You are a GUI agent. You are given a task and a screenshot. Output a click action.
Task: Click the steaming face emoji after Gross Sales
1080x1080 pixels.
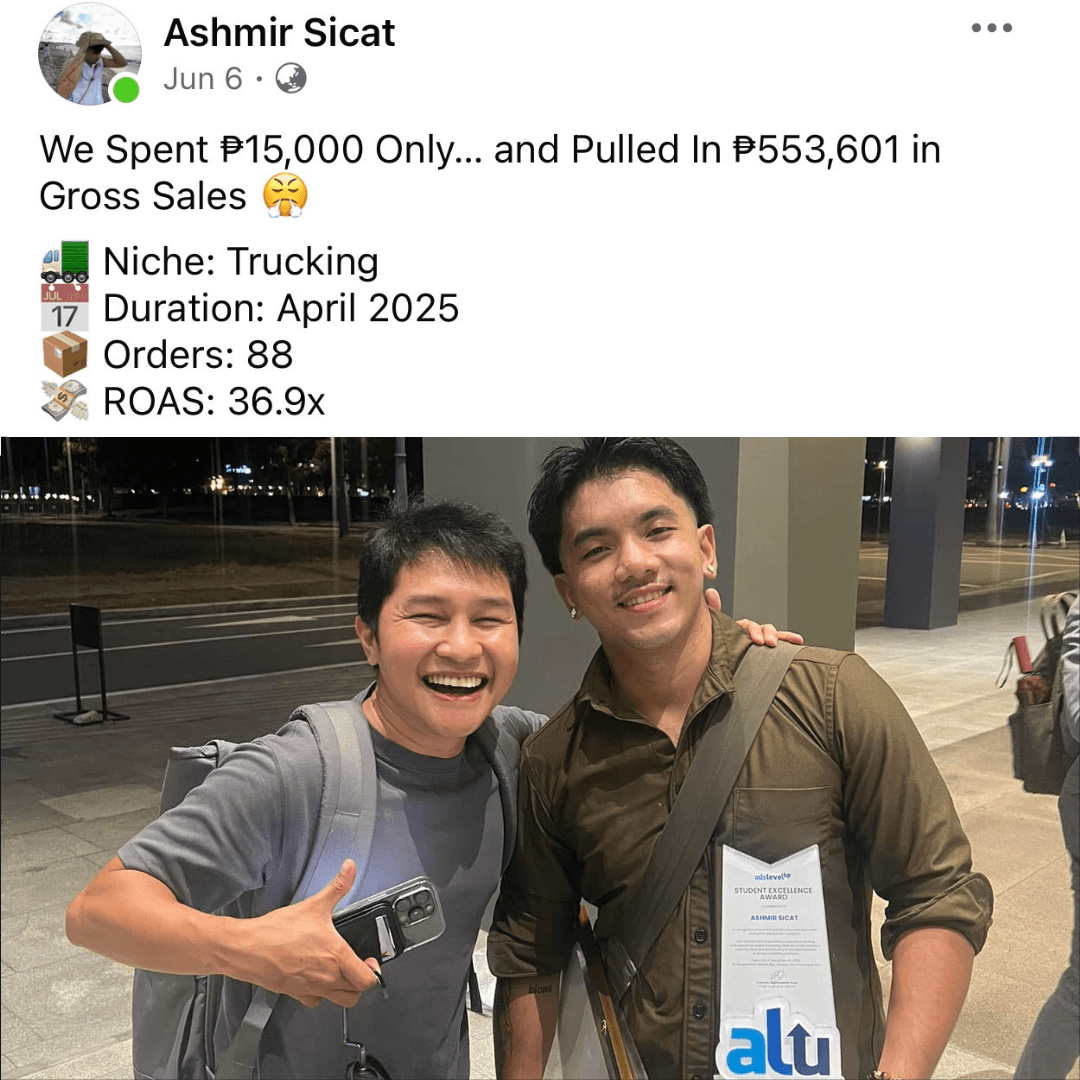[284, 196]
